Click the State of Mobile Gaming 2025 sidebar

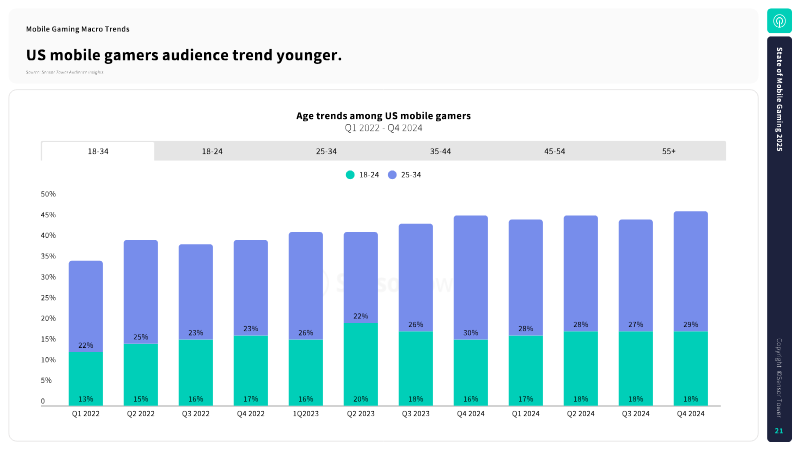pos(779,99)
